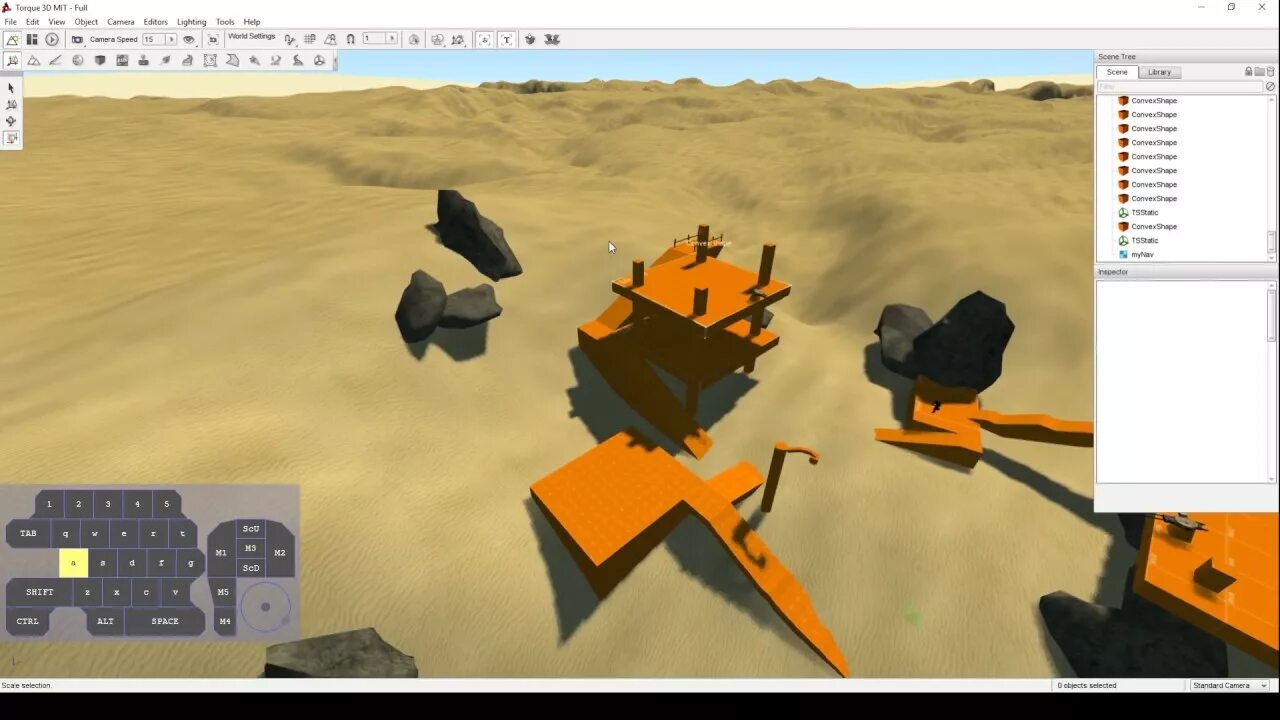1280x720 pixels.
Task: Click the play/run game icon
Action: click(52, 39)
